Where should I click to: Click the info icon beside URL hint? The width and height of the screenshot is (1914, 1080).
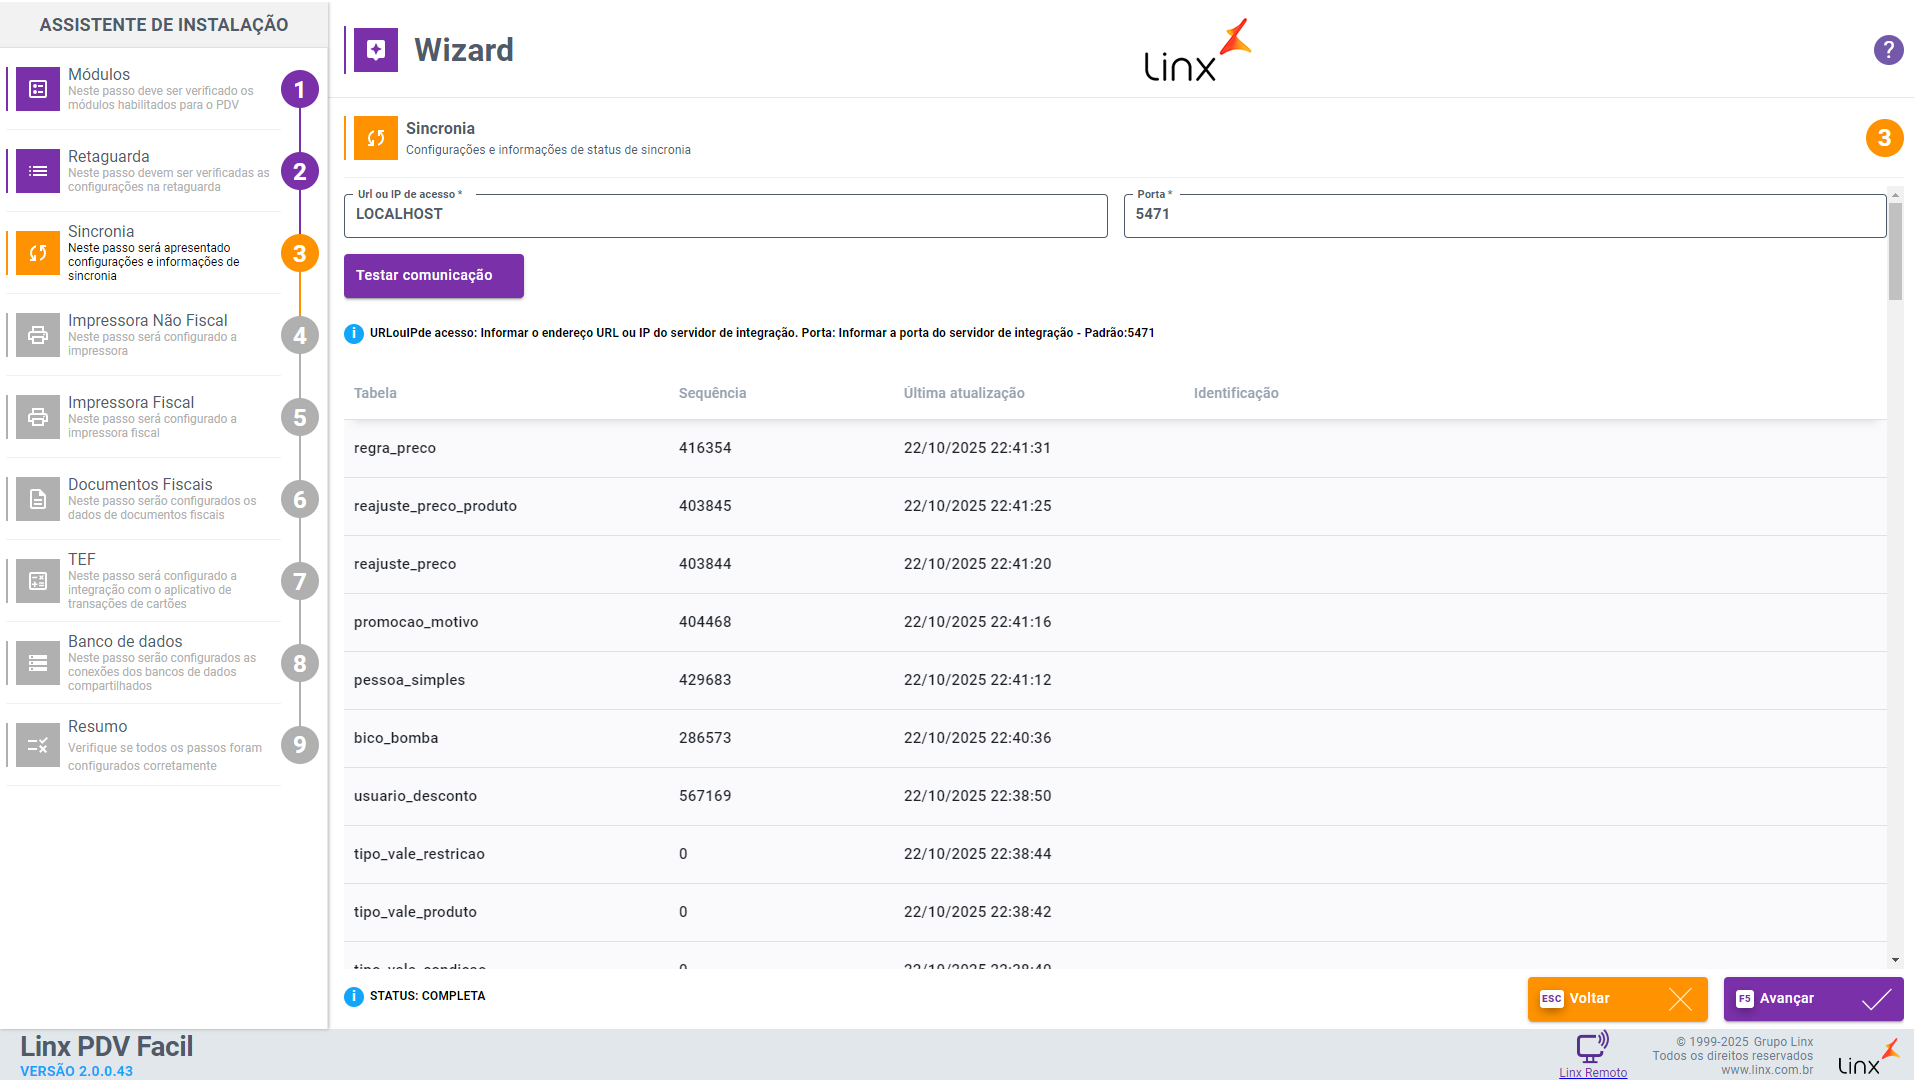pos(354,333)
